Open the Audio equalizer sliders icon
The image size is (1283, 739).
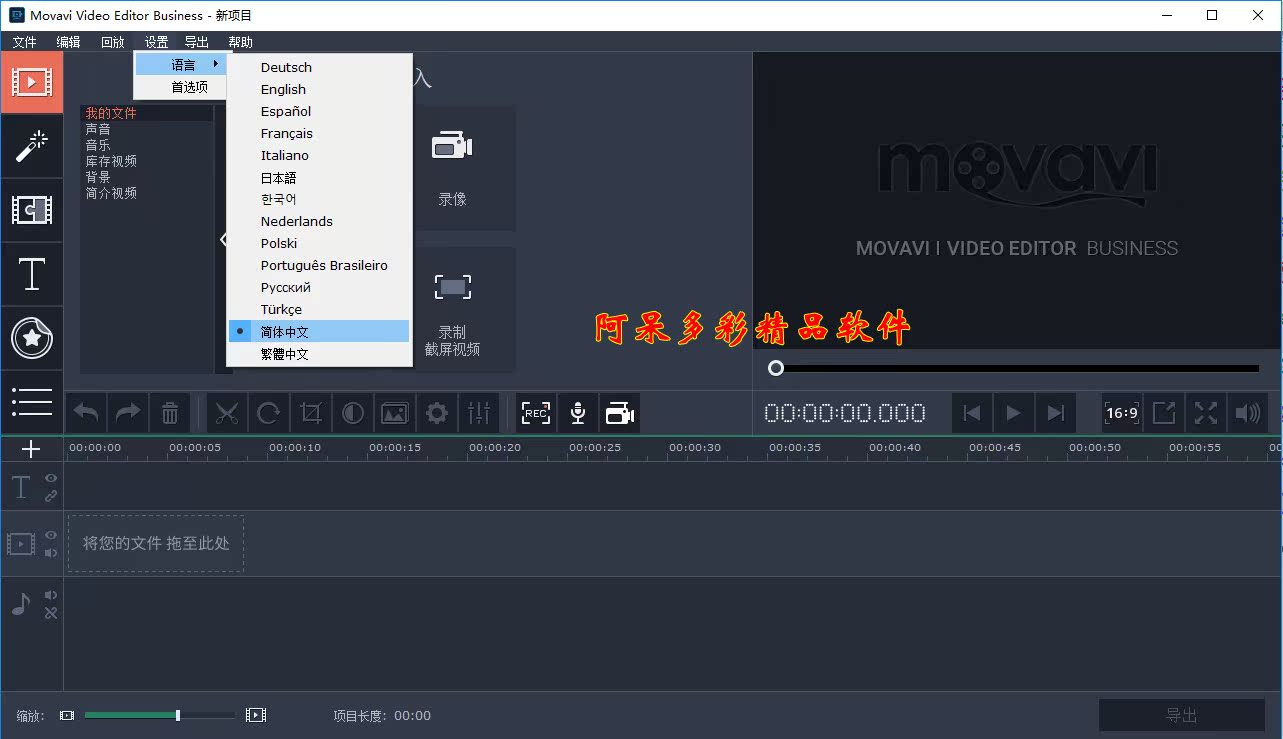click(479, 413)
